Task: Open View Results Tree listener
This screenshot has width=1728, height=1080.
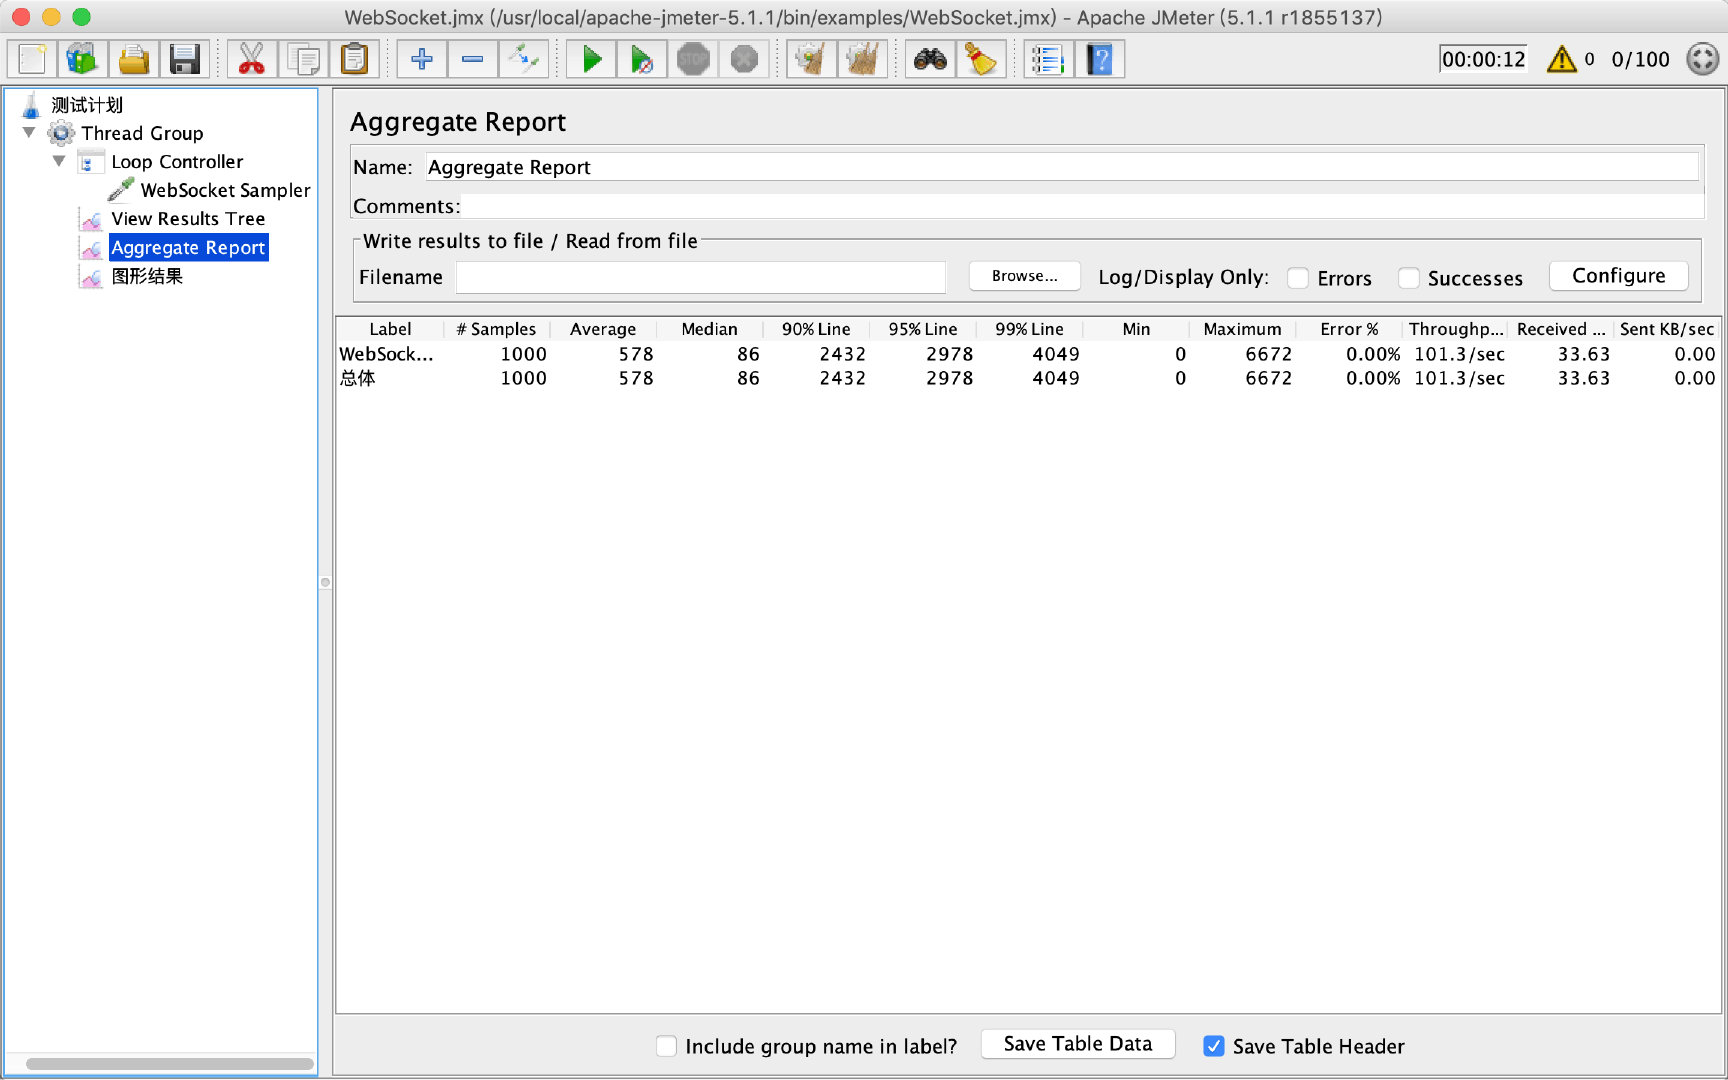Action: pos(188,219)
